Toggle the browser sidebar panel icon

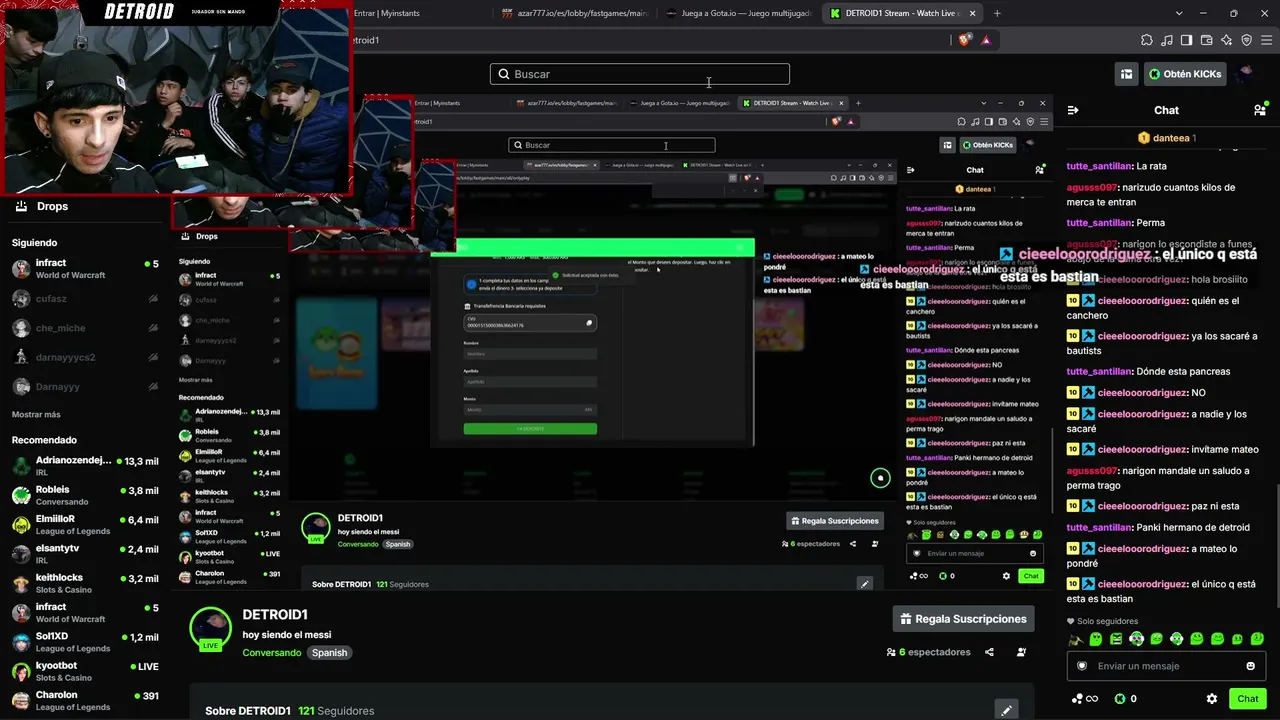[1187, 40]
